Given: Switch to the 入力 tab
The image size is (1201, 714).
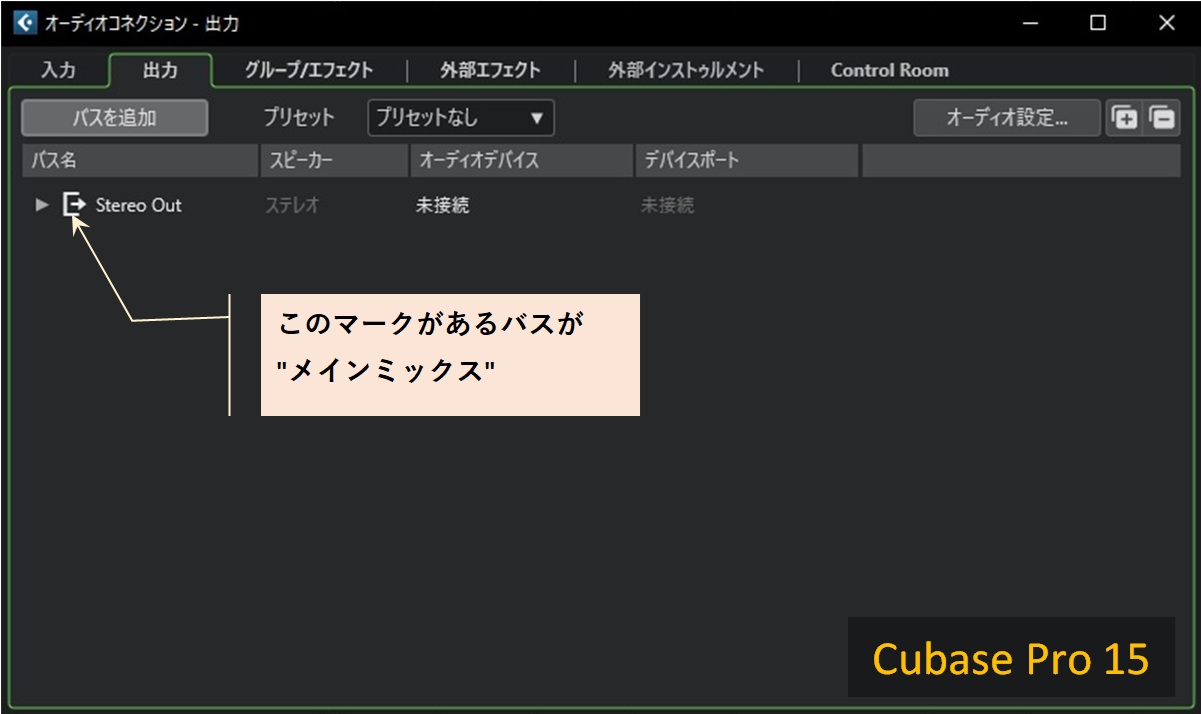Looking at the screenshot, I should pyautogui.click(x=60, y=70).
